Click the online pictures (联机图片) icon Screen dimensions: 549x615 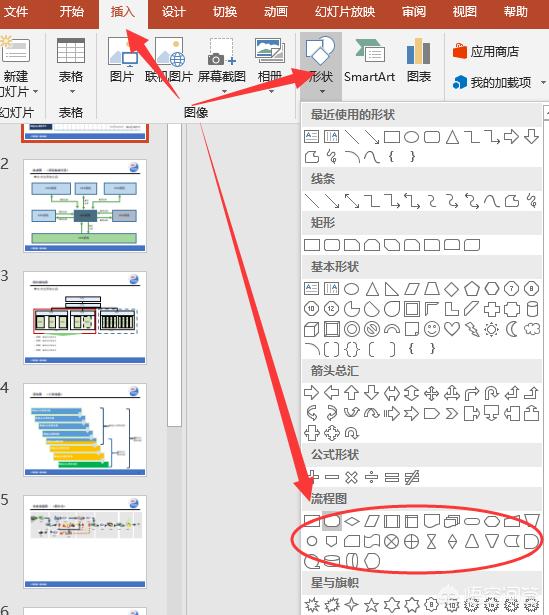pos(169,61)
